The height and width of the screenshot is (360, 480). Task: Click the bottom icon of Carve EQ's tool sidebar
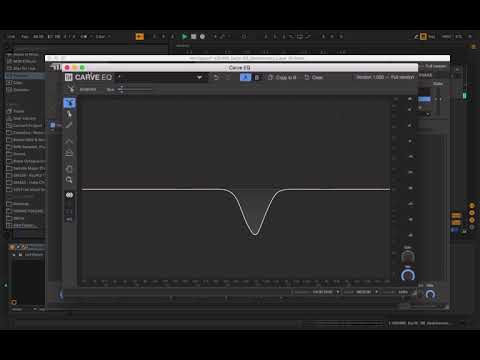pyautogui.click(x=69, y=220)
